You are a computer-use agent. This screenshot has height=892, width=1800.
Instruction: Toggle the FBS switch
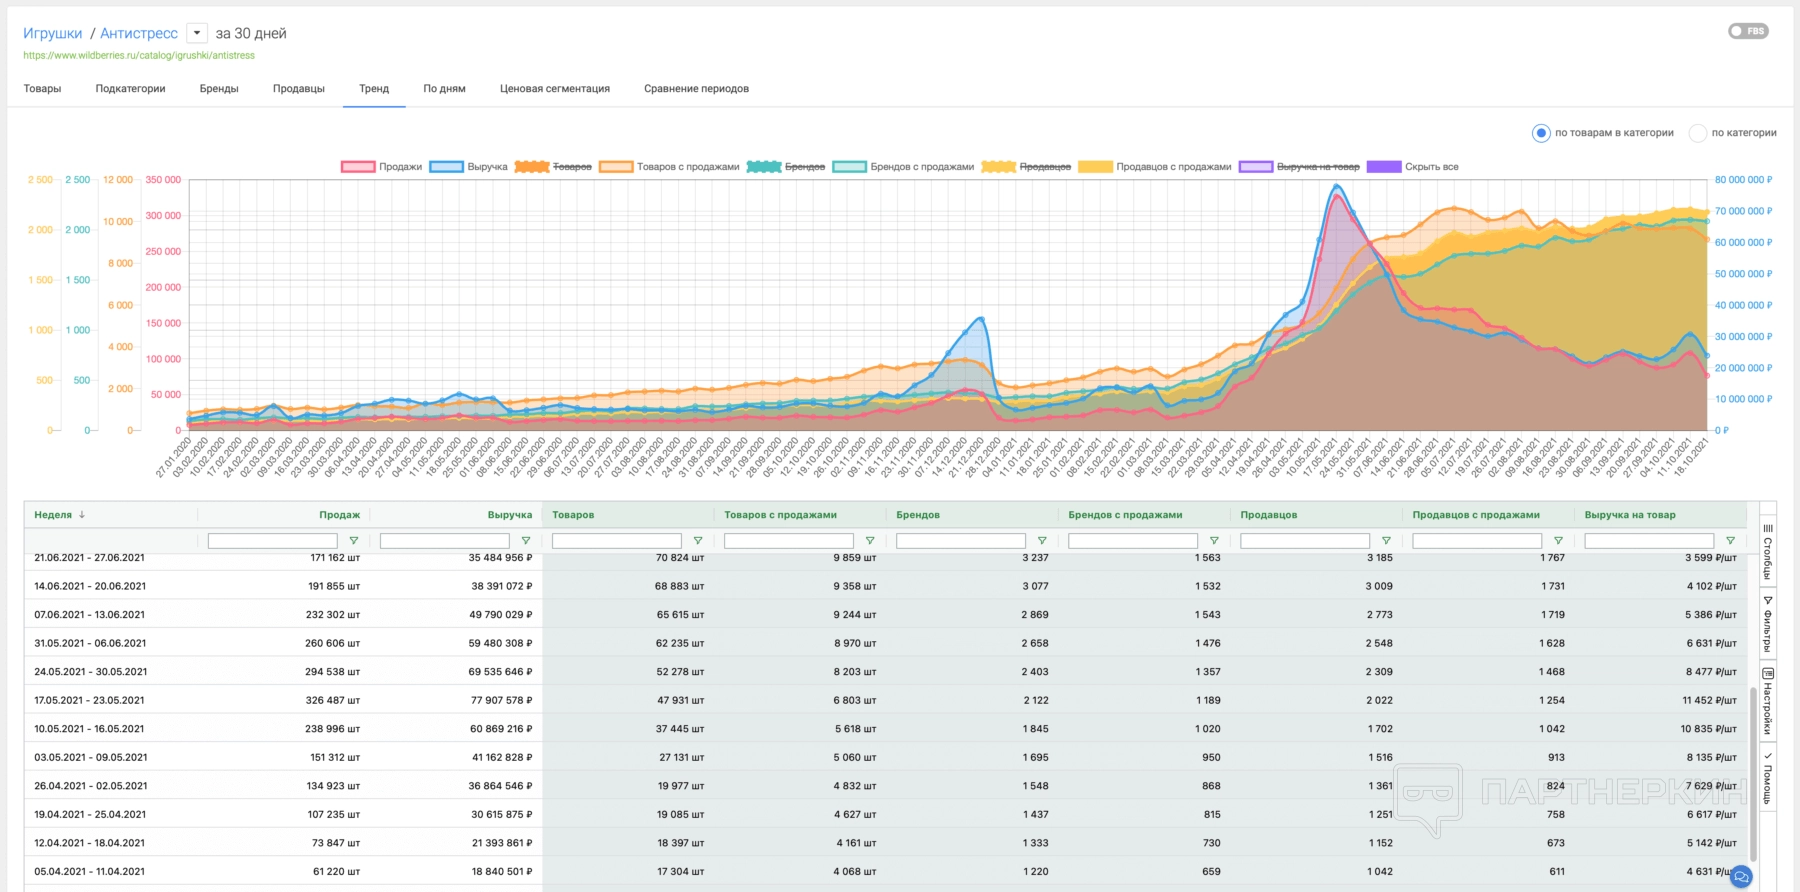coord(1748,31)
